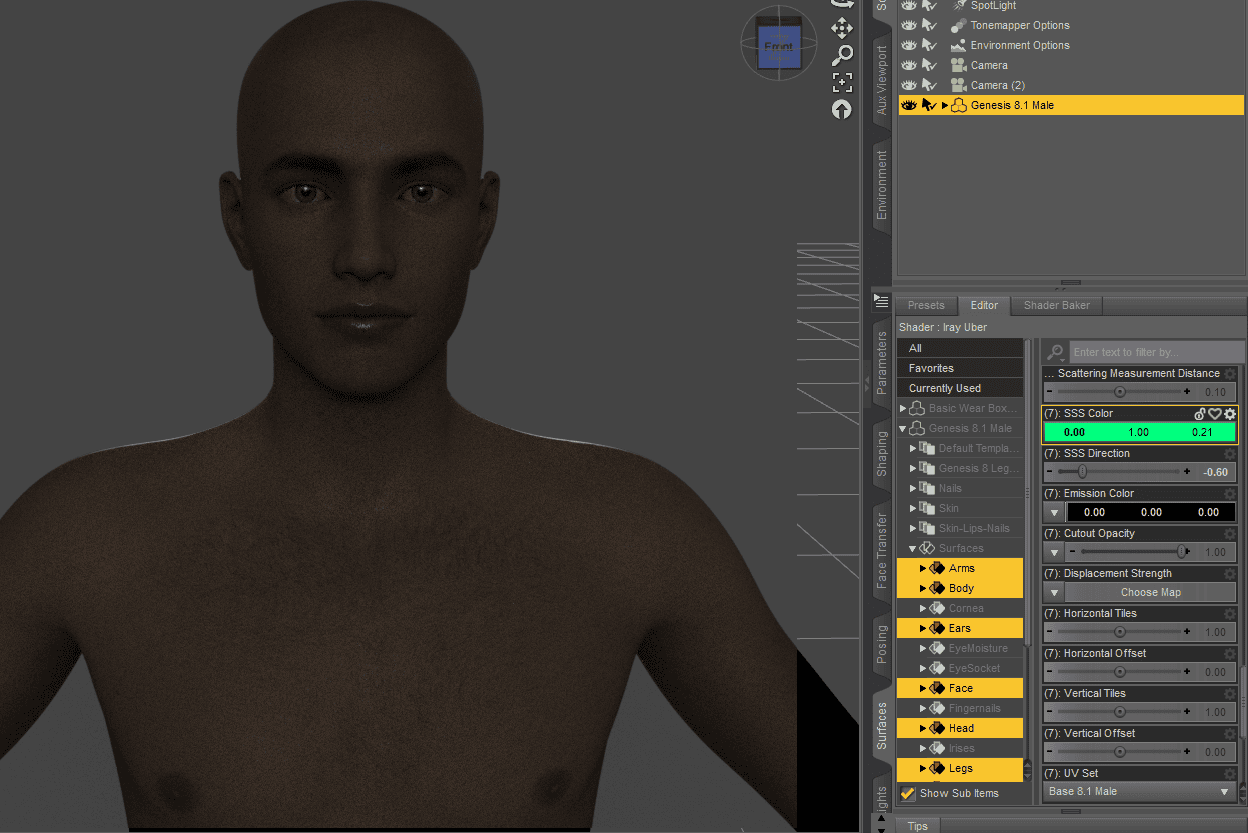This screenshot has height=833, width=1248.
Task: Click the camera reset arrow icon
Action: click(841, 110)
